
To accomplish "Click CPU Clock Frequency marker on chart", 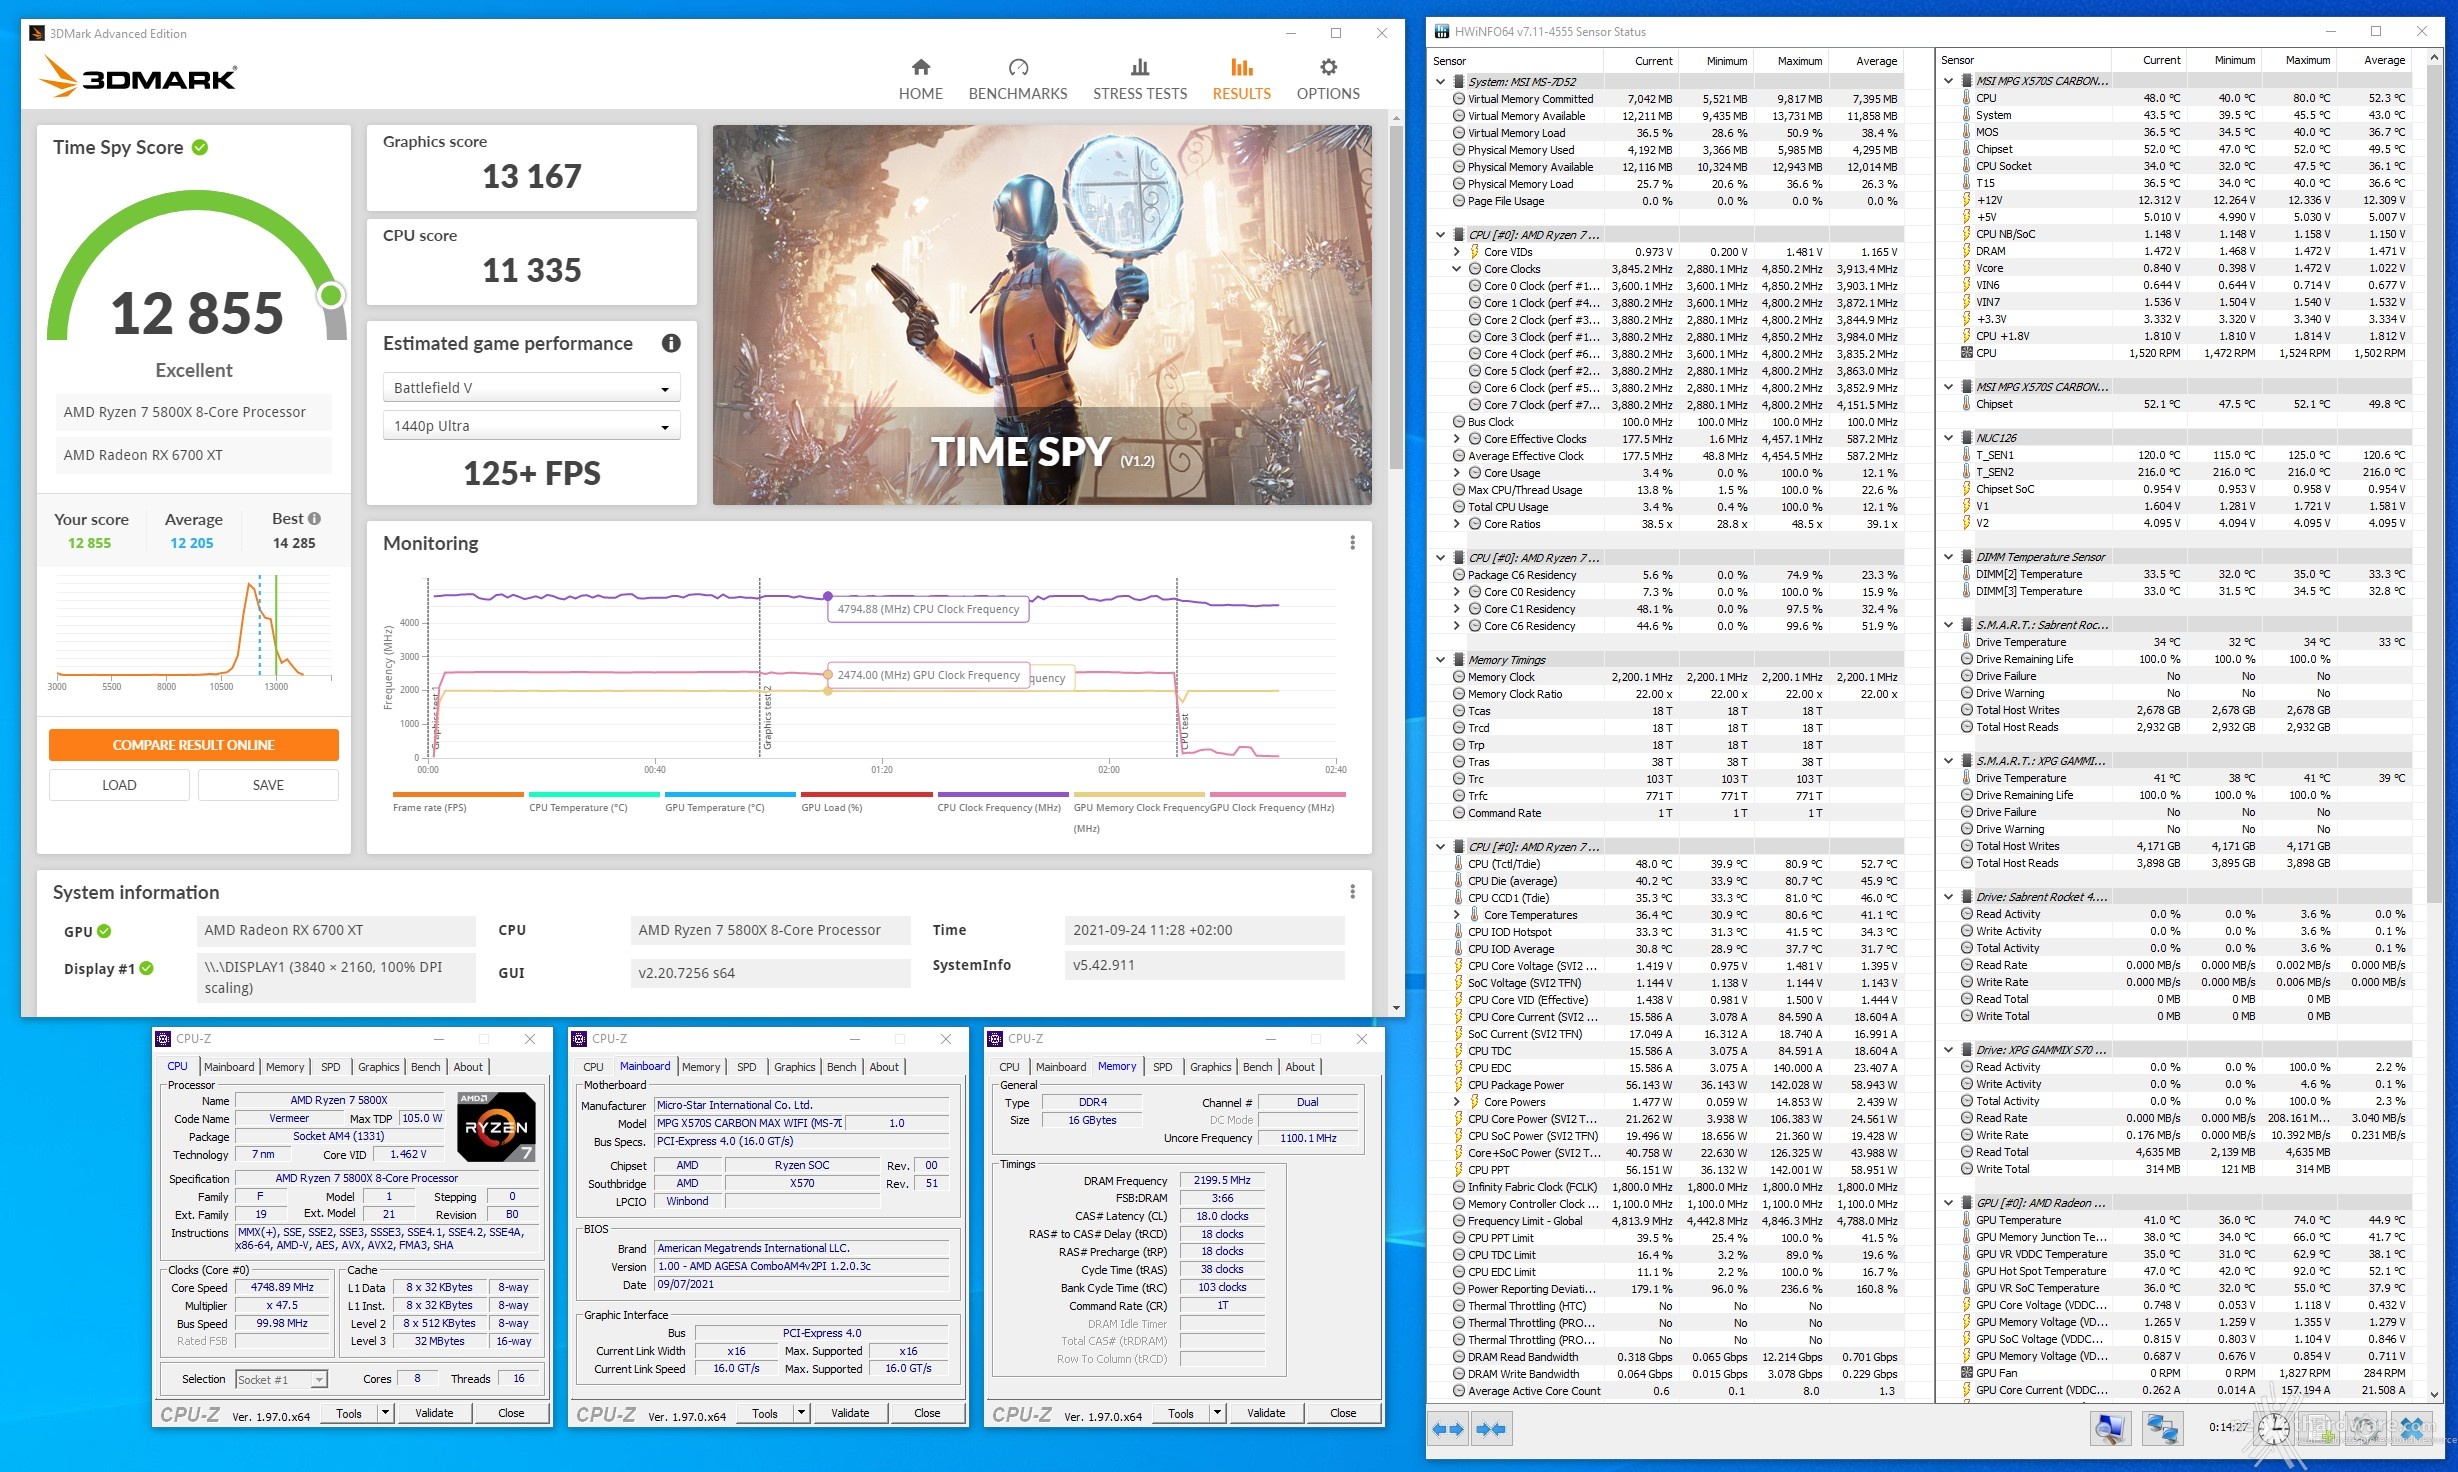I will click(828, 596).
